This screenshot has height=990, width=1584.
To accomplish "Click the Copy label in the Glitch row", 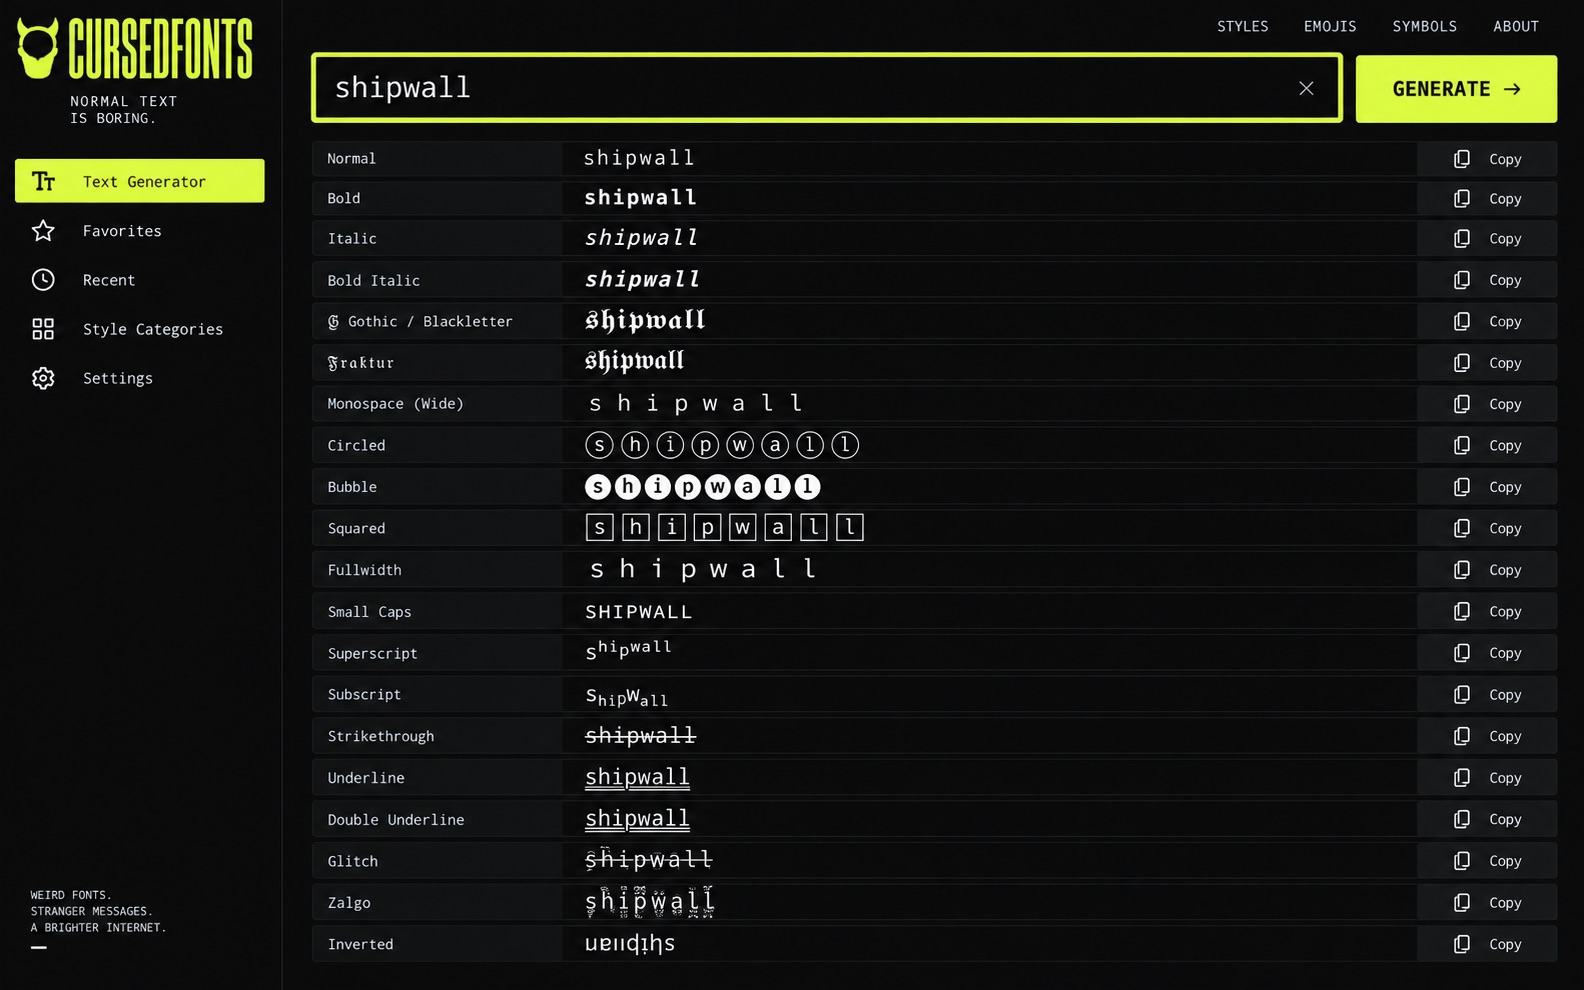I will click(x=1505, y=861).
